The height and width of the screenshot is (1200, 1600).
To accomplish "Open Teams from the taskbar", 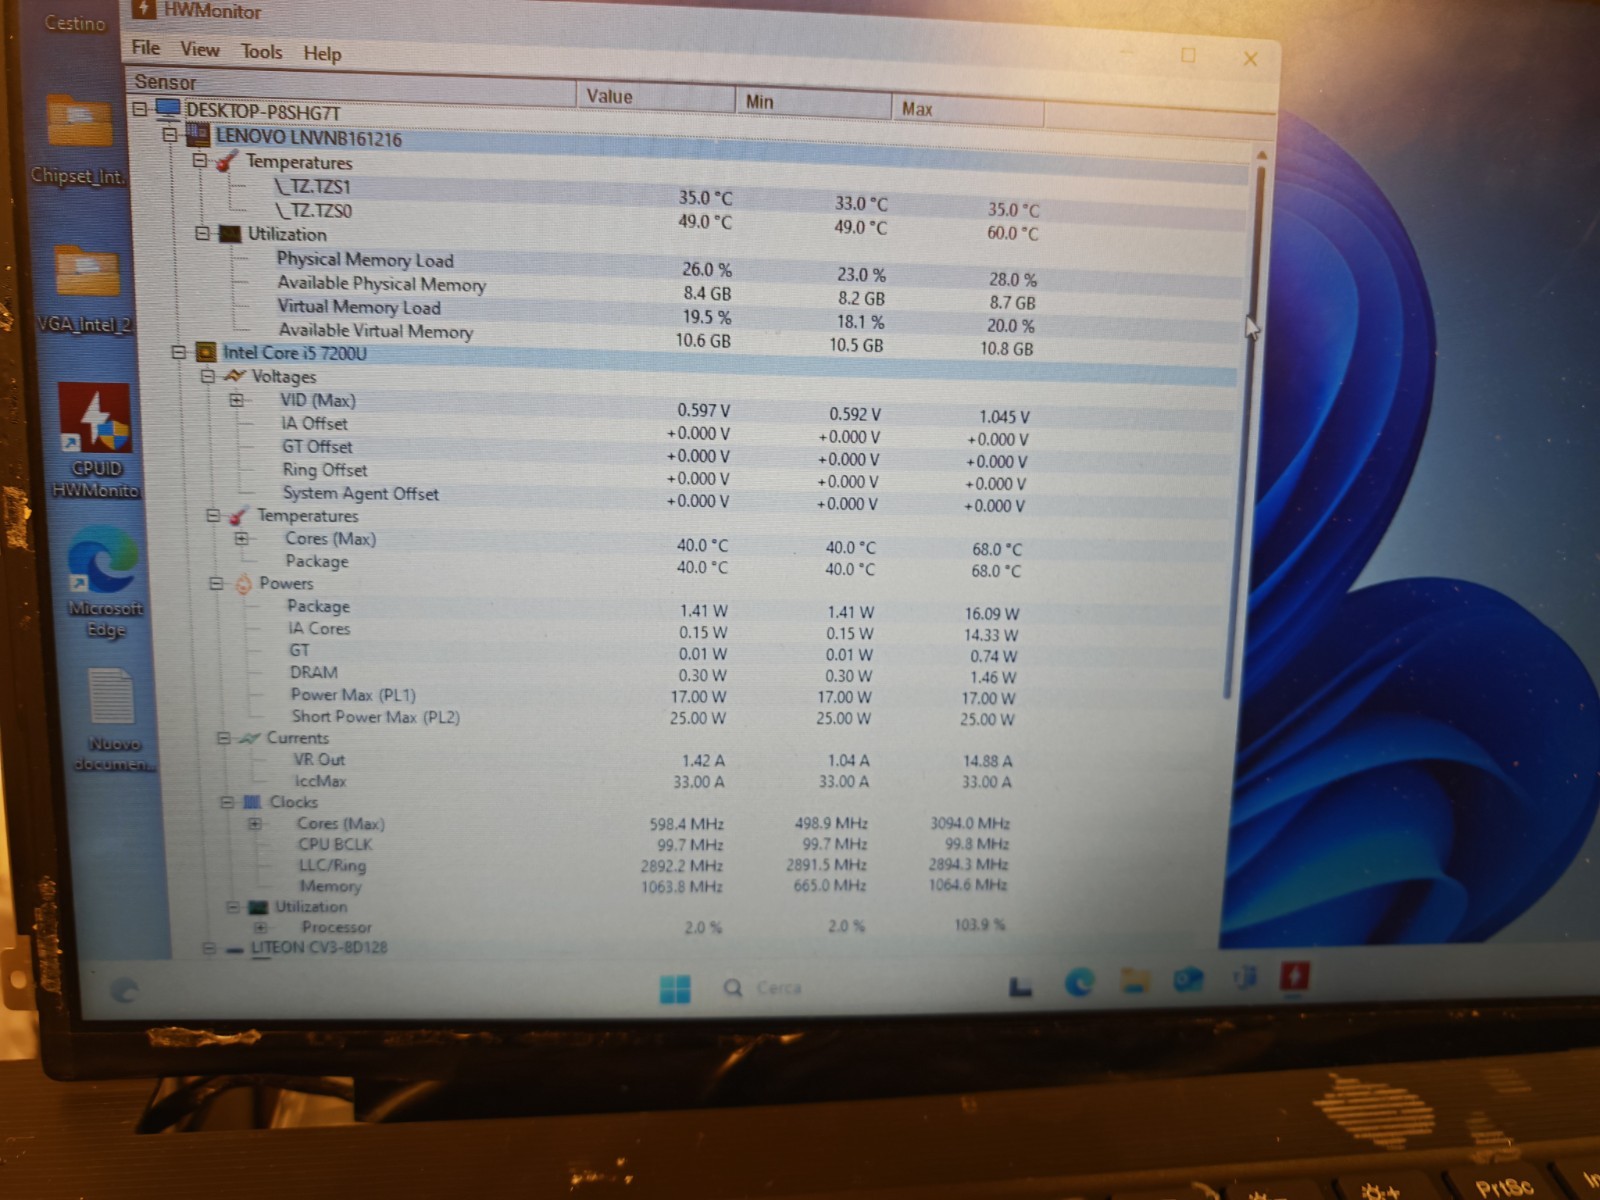I will [x=1243, y=978].
